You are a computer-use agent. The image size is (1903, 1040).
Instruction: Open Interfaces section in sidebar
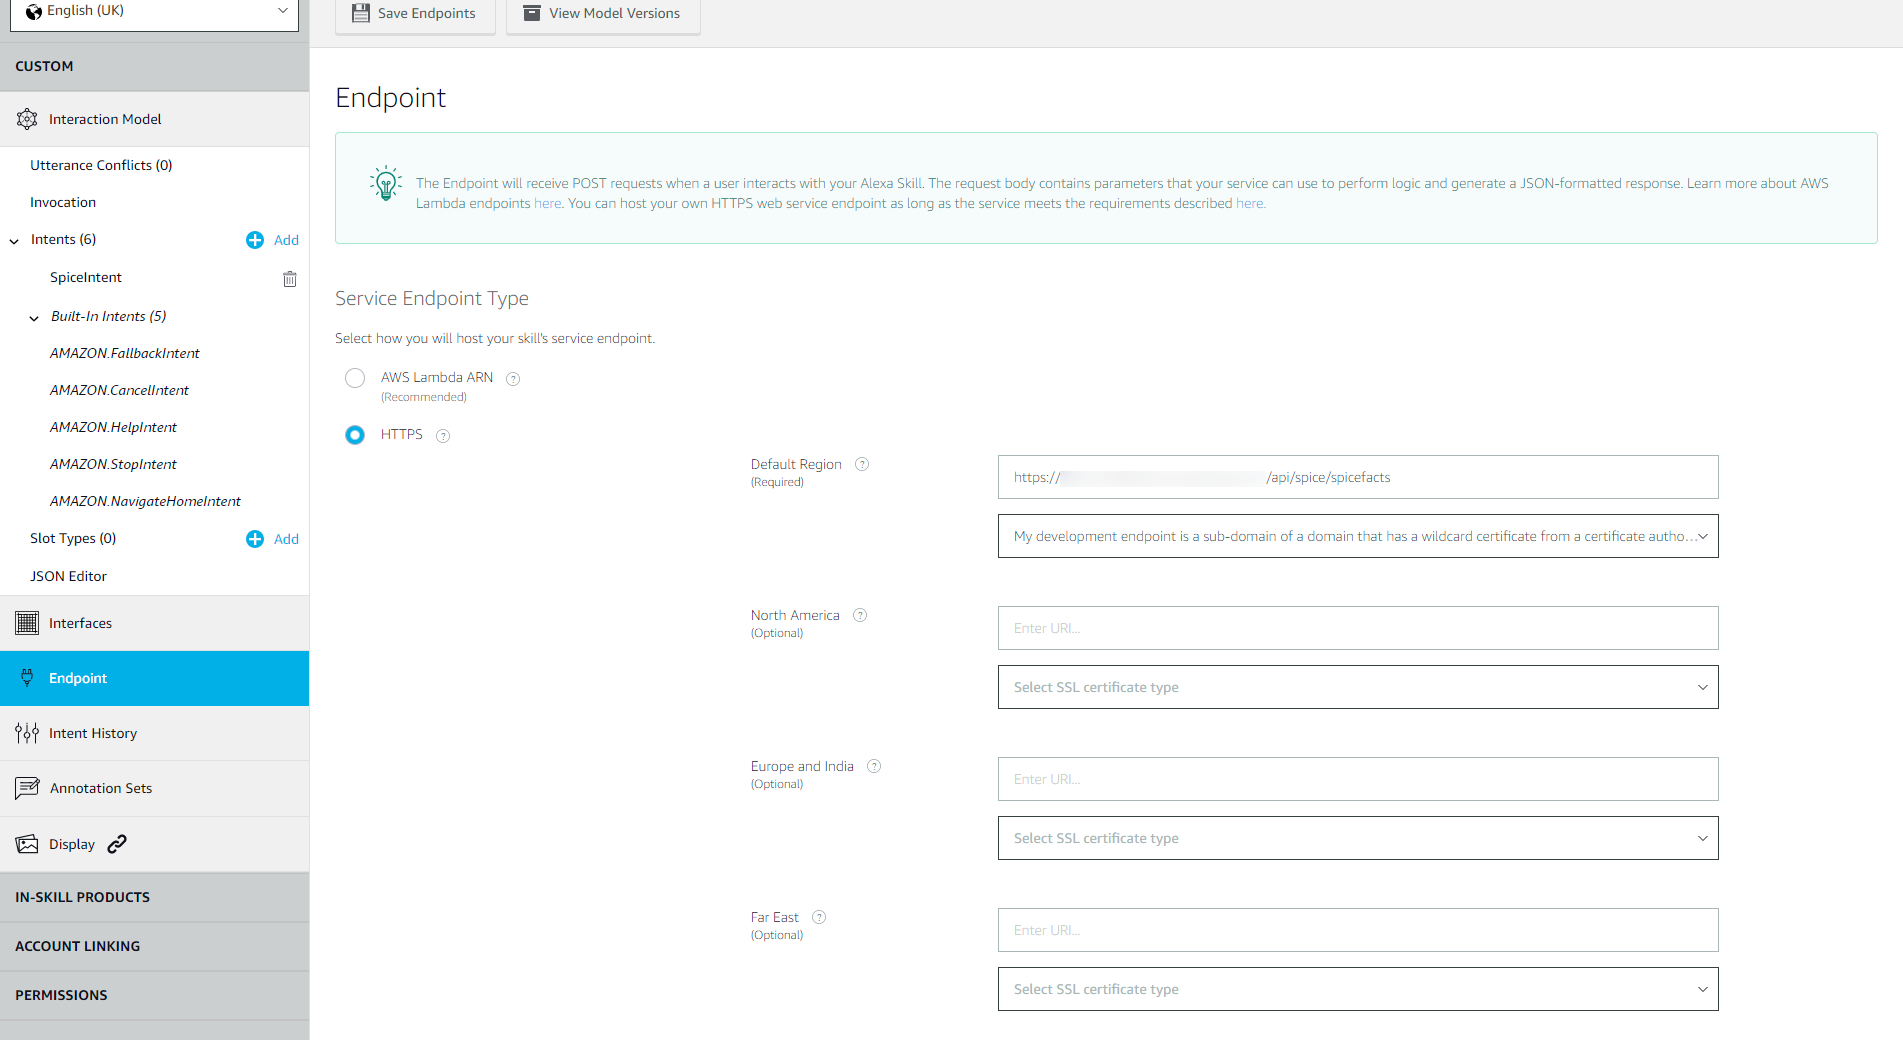(x=154, y=623)
